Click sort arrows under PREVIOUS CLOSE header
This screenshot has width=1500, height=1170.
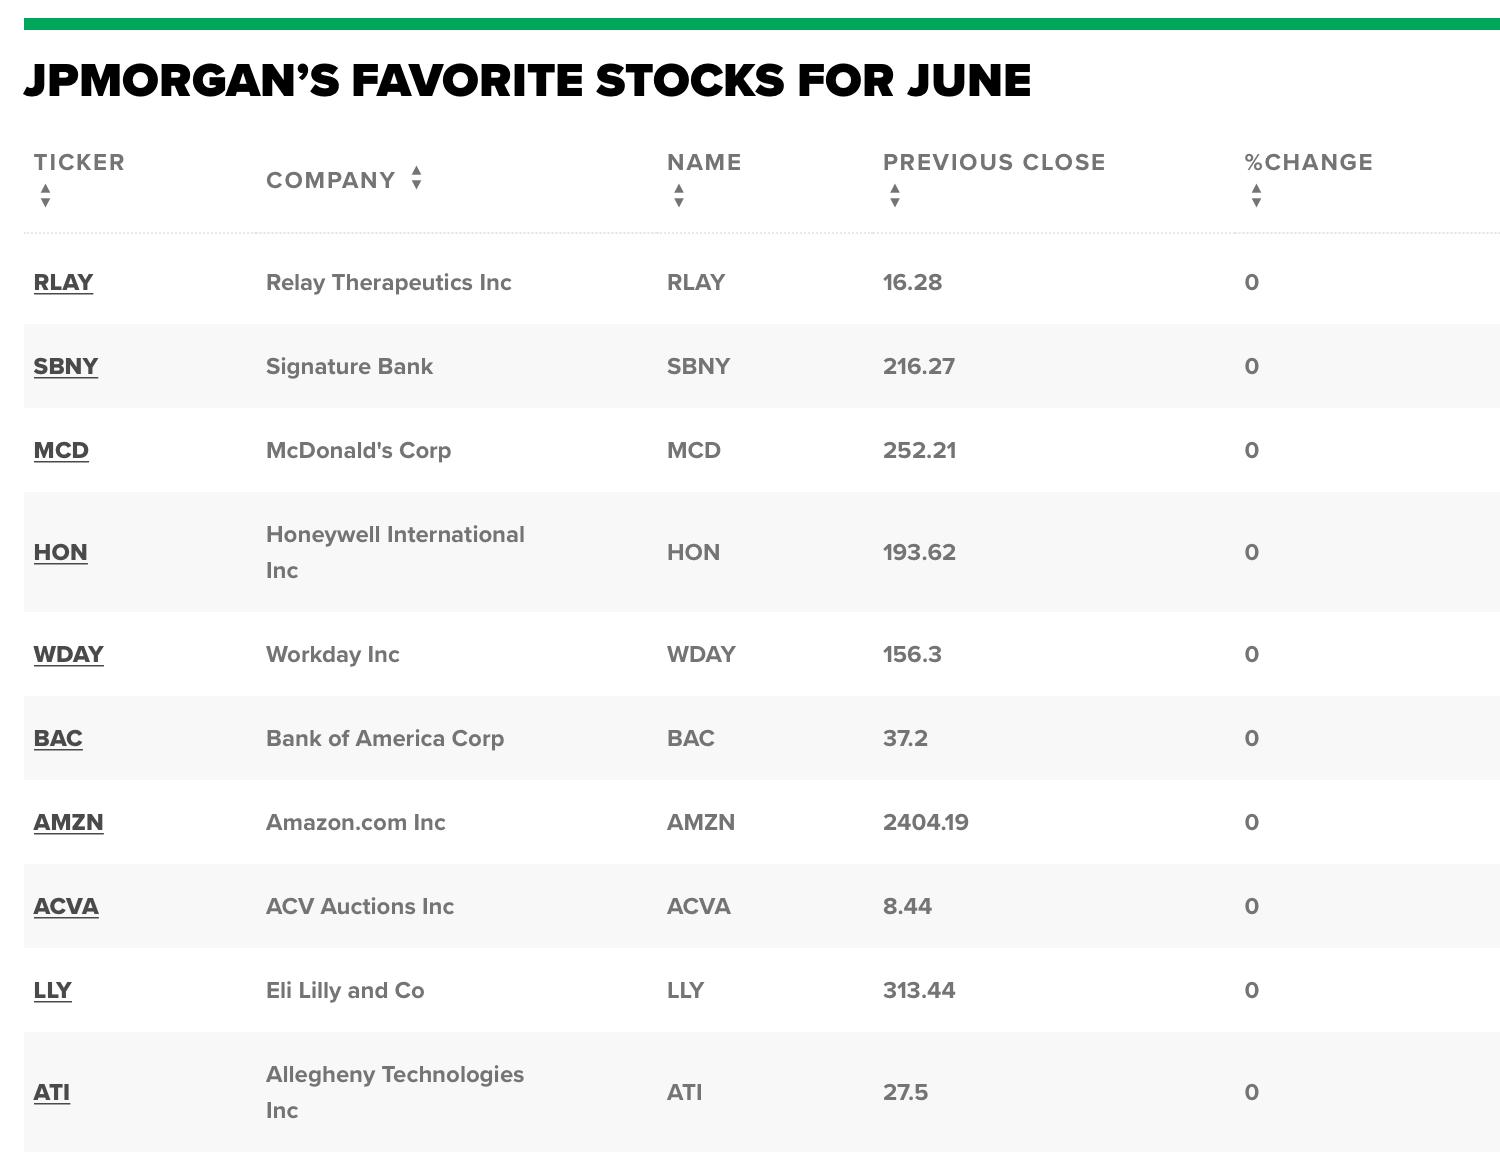coord(895,195)
